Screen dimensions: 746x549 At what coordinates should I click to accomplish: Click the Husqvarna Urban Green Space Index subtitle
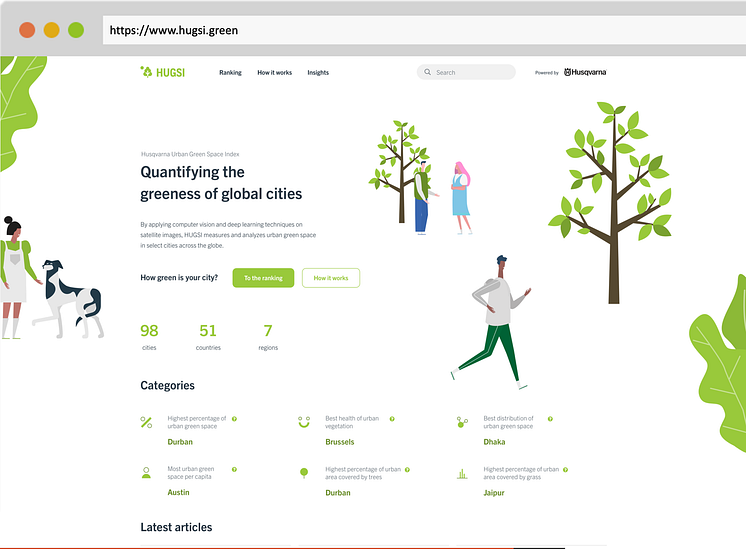190,154
